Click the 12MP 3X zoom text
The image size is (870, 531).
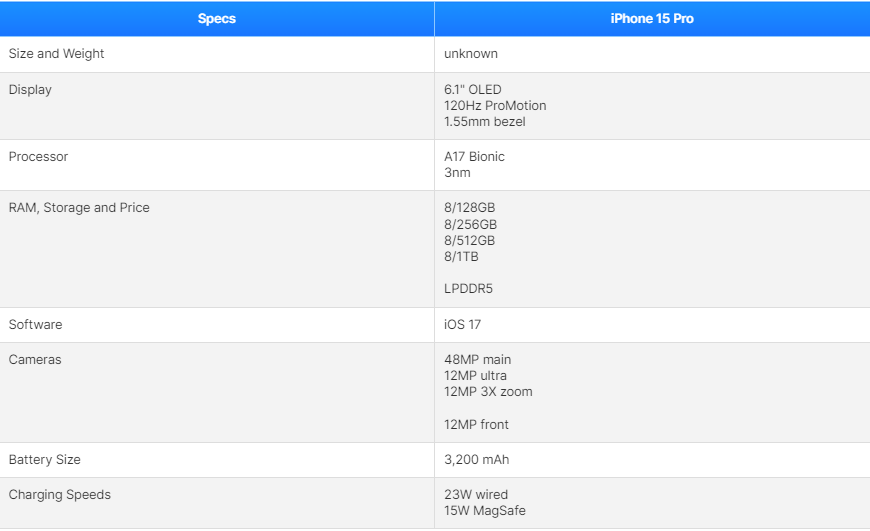click(488, 392)
